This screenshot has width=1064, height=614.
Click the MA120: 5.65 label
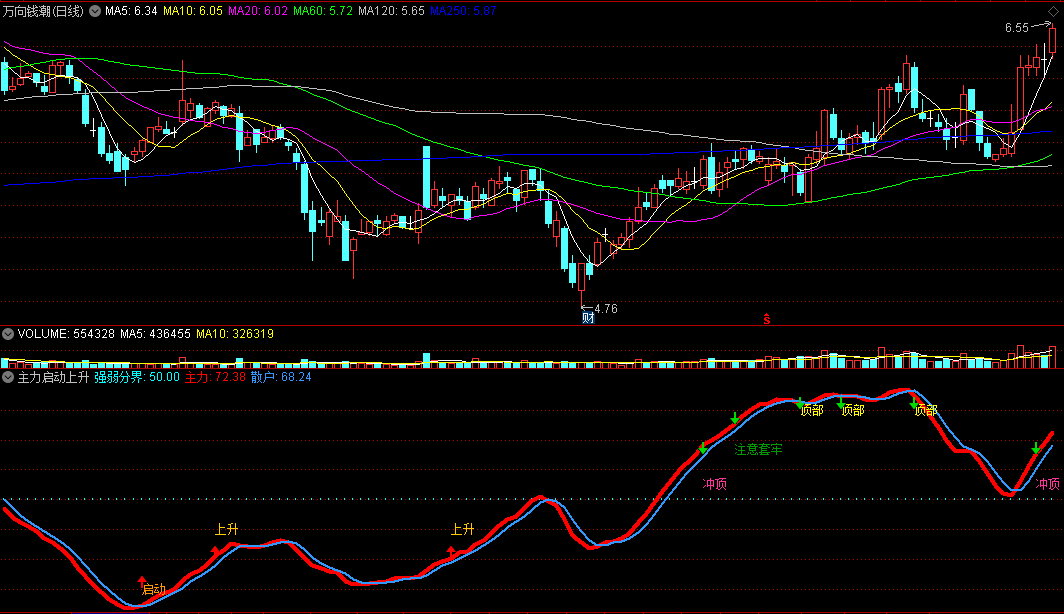[x=392, y=11]
